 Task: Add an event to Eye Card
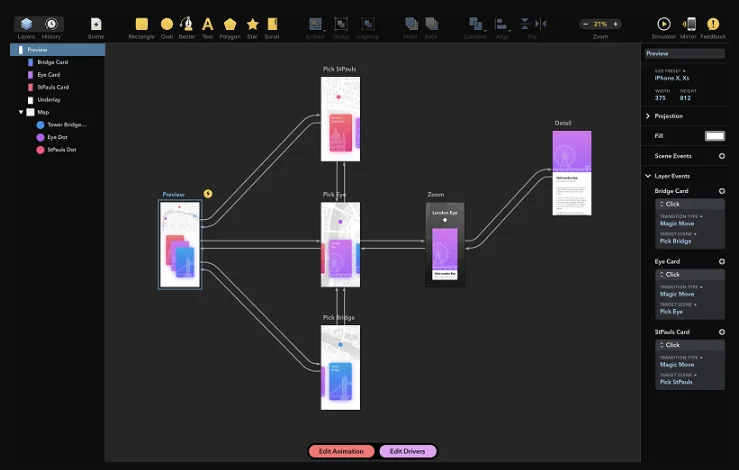pos(722,262)
